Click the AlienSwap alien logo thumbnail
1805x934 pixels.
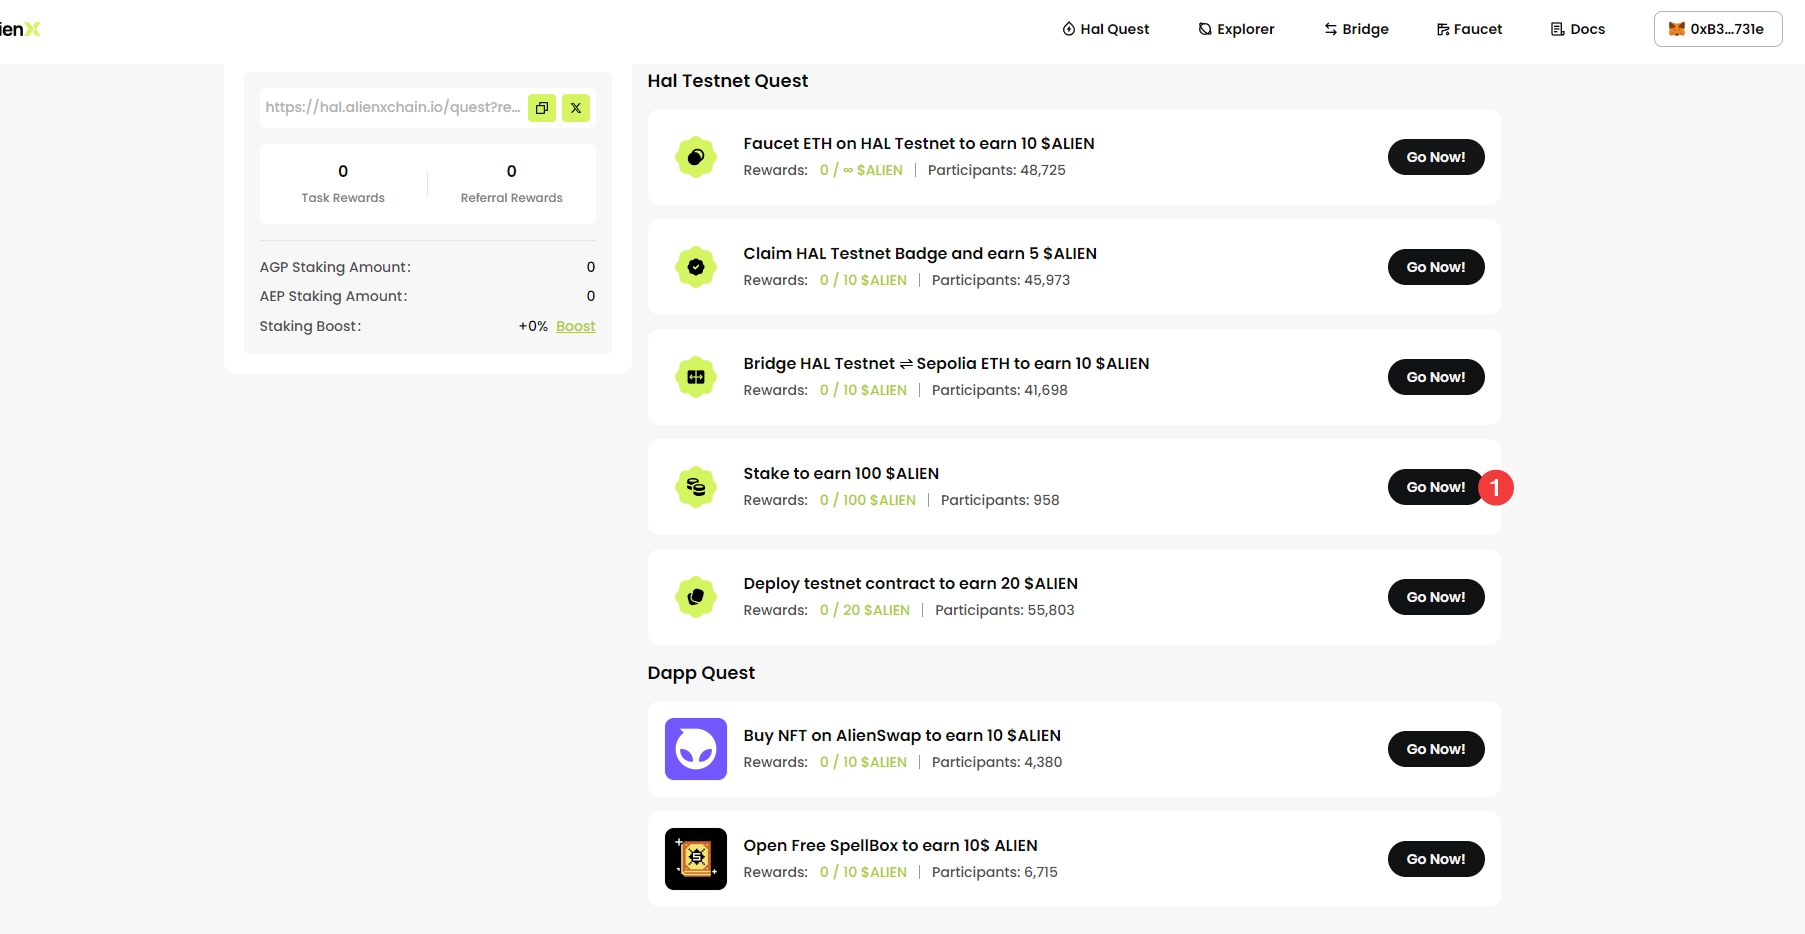[x=696, y=749]
